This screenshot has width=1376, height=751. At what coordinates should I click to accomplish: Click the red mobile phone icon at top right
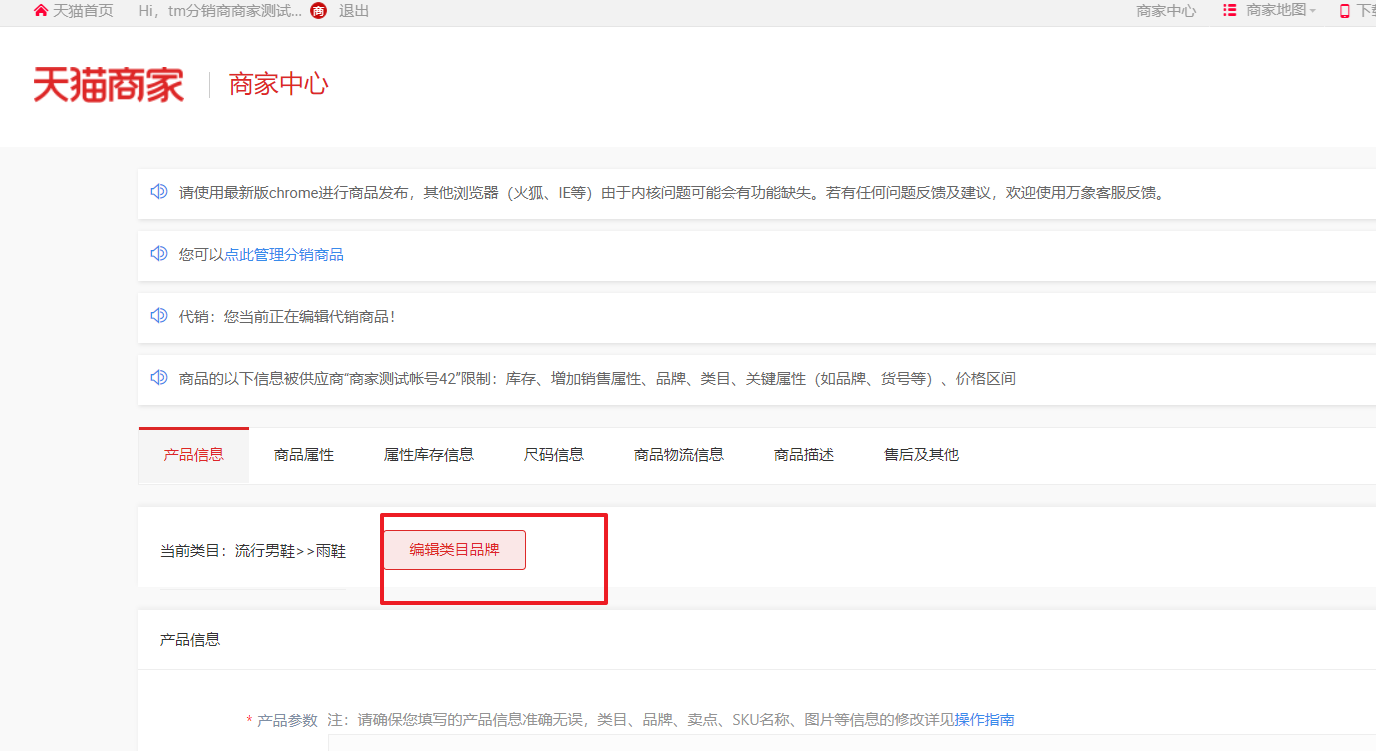tap(1345, 10)
